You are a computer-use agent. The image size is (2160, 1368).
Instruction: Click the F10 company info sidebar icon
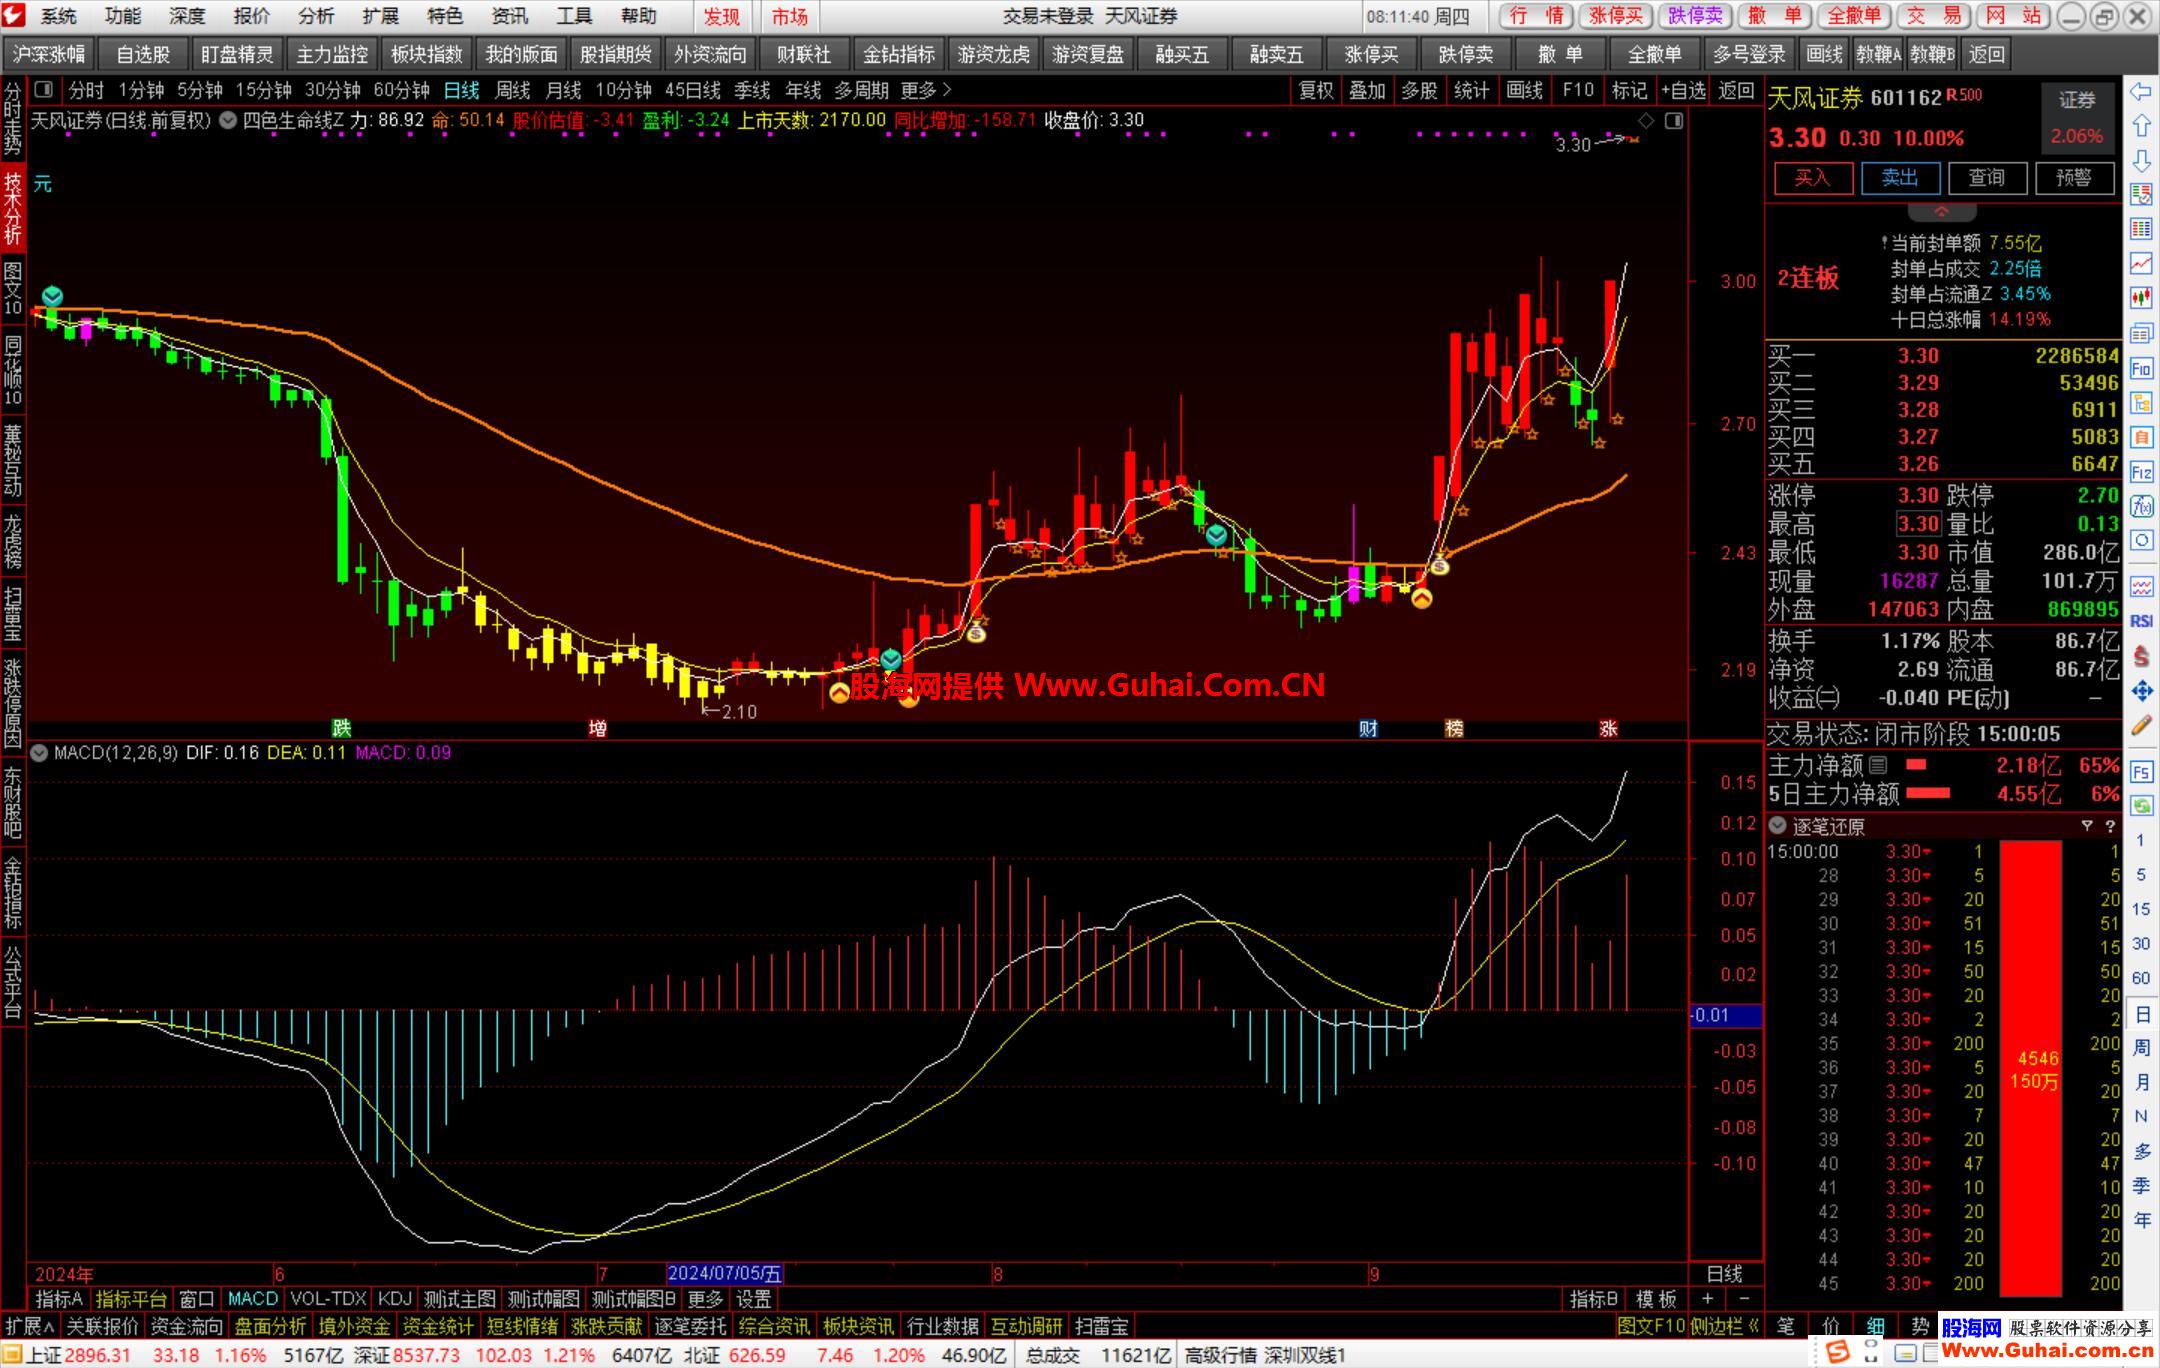coord(2141,369)
